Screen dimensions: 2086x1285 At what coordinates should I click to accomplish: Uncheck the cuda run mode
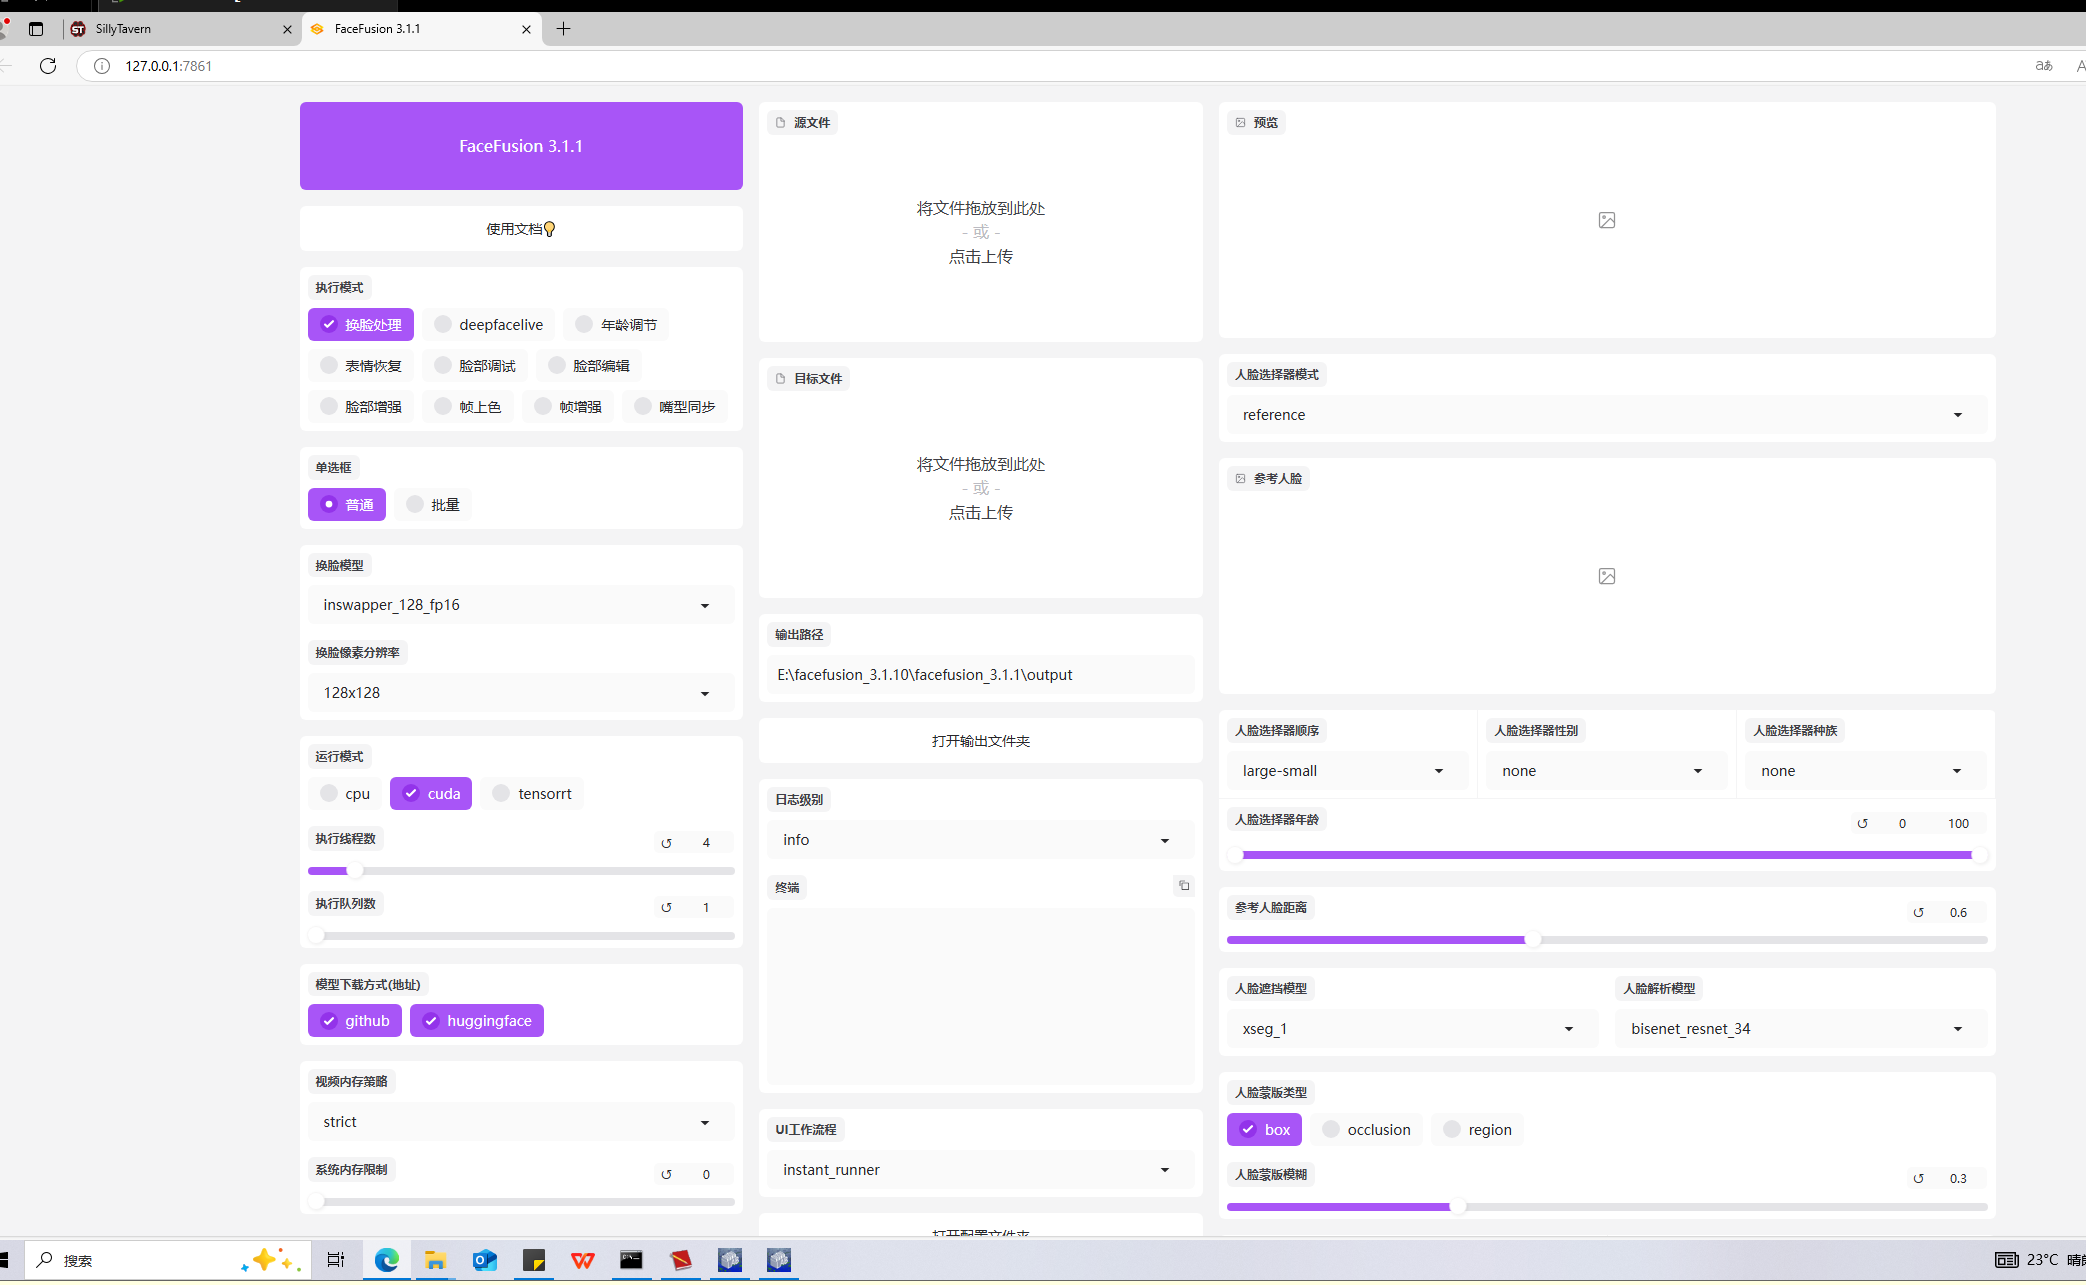431,794
